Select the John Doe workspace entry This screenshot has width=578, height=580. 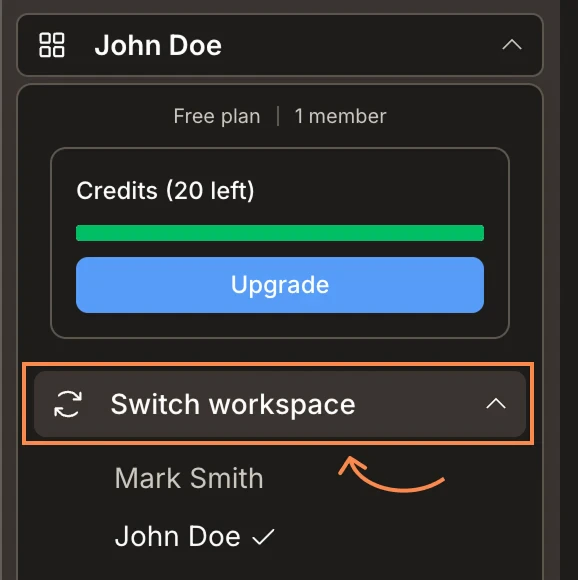point(178,536)
